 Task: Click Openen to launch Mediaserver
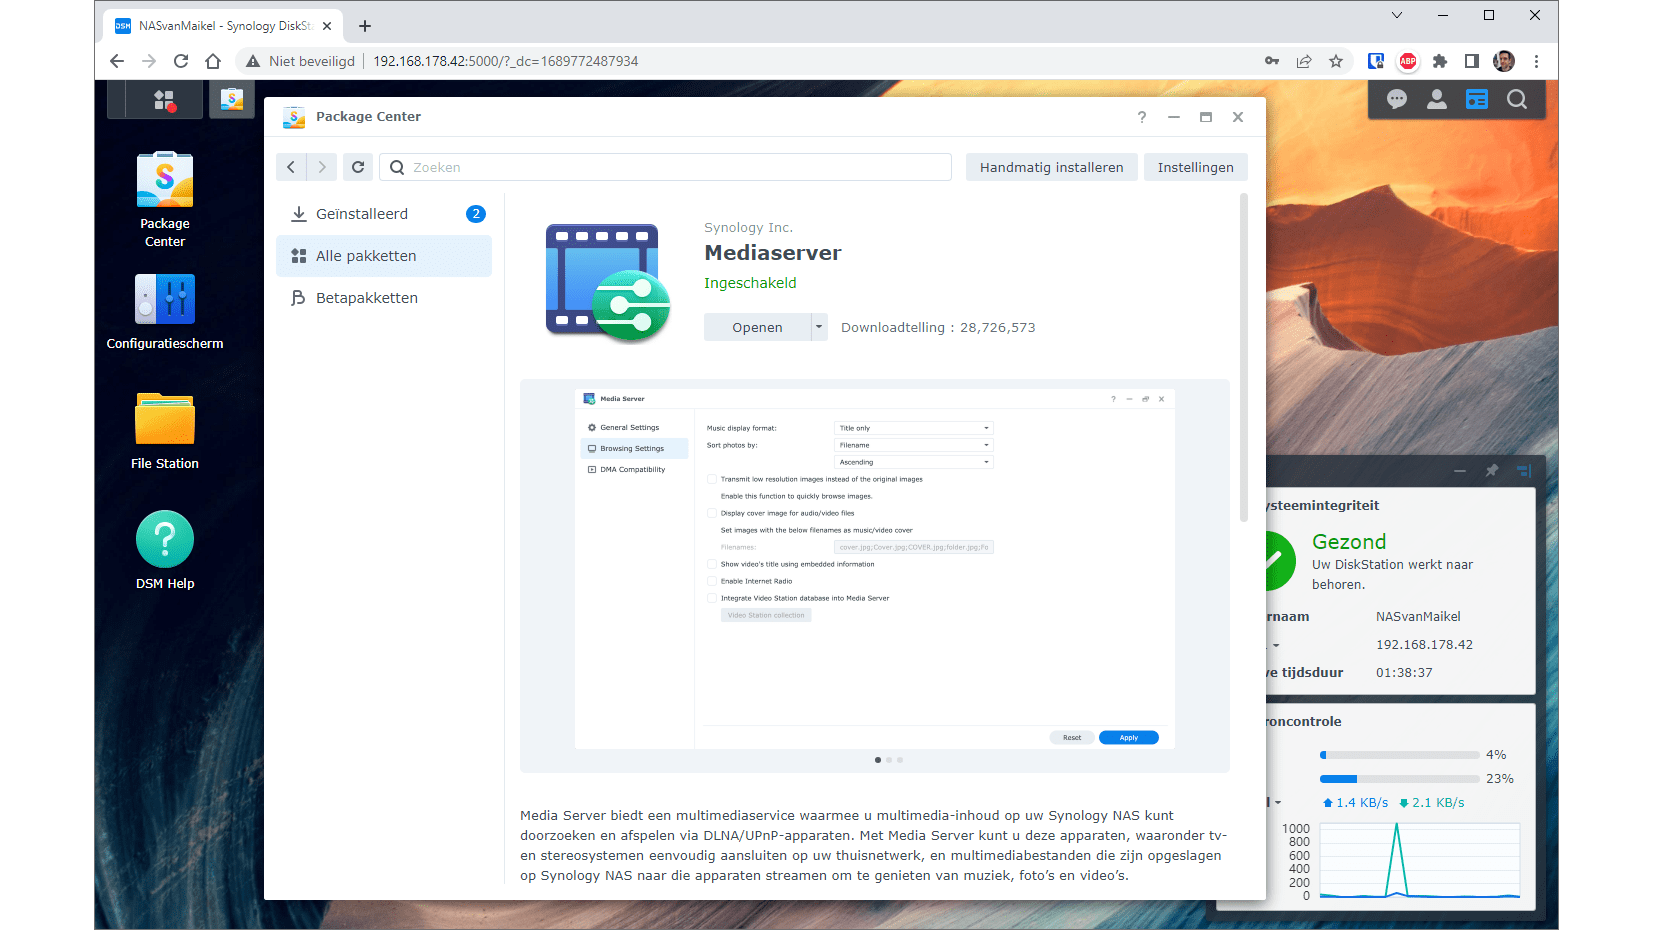coord(757,327)
